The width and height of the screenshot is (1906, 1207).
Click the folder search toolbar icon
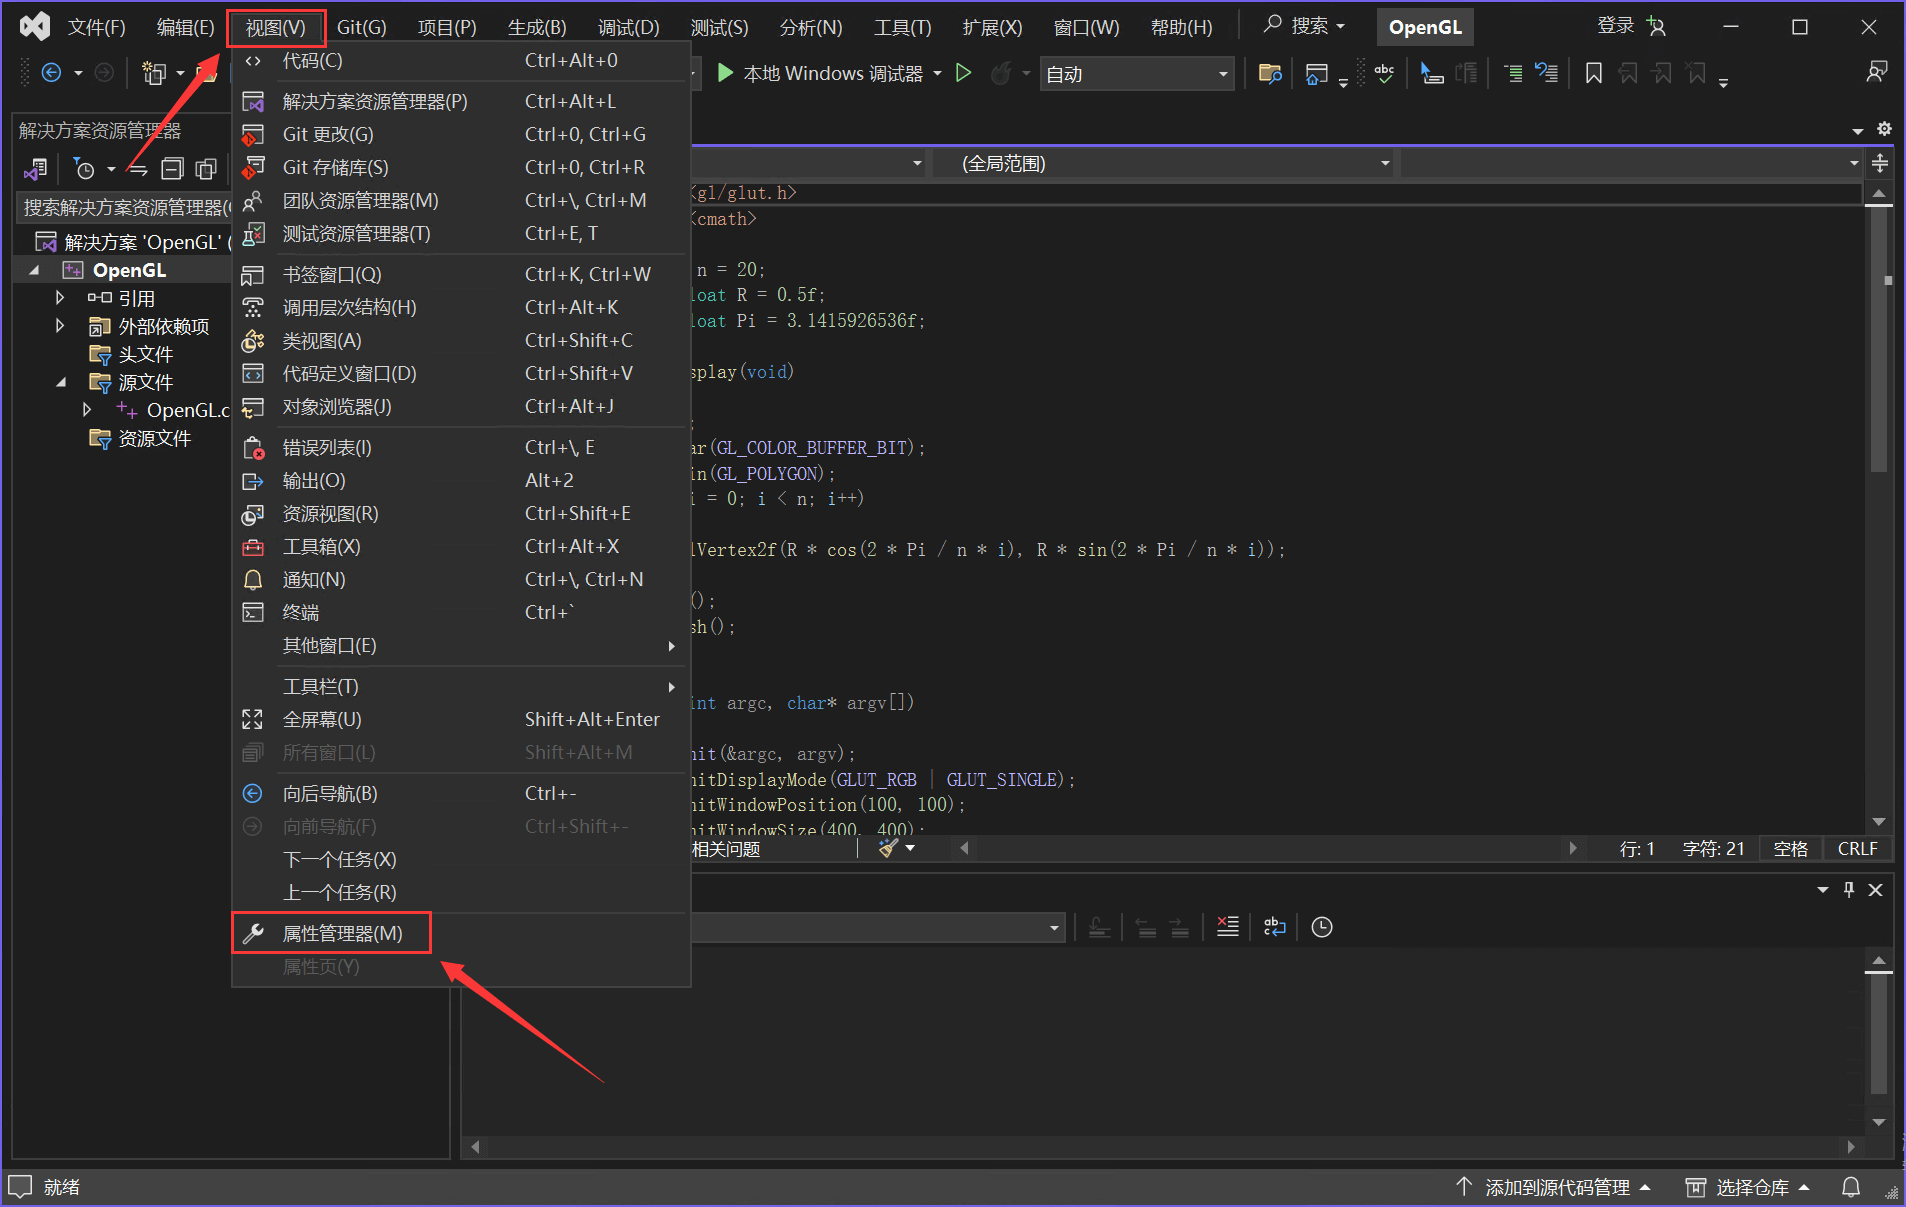[x=1270, y=73]
